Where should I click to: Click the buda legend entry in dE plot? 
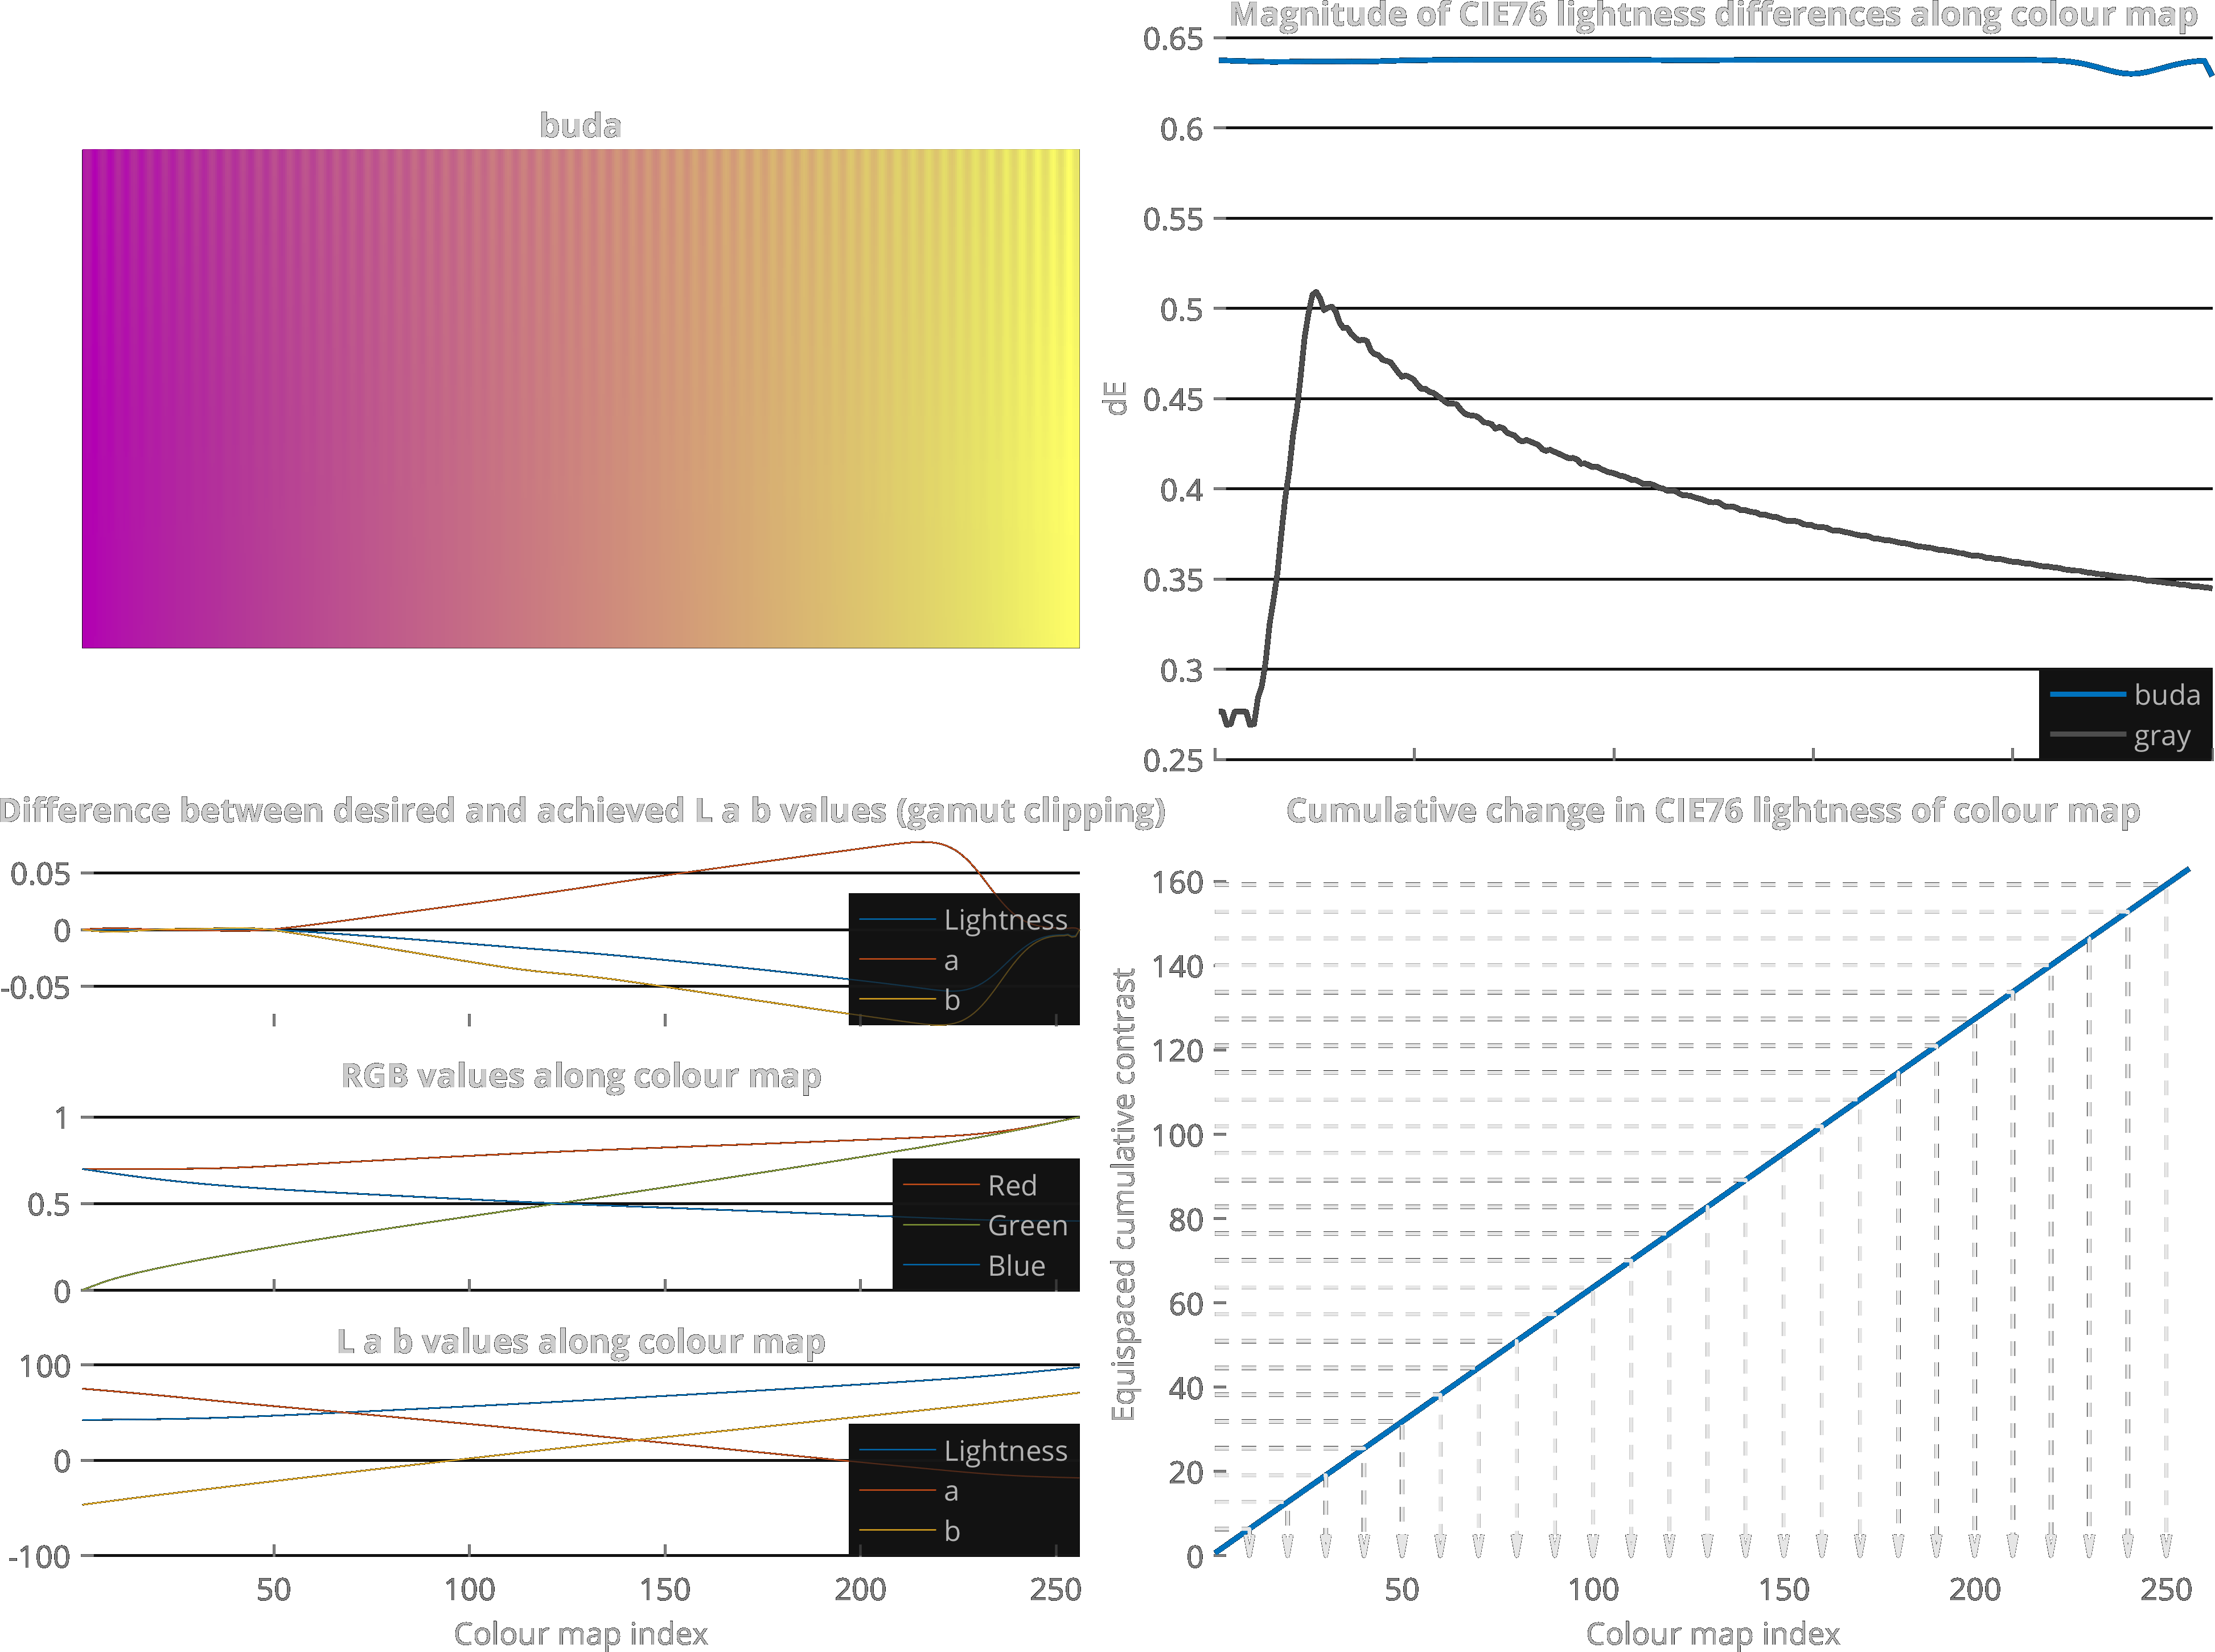(x=2166, y=694)
